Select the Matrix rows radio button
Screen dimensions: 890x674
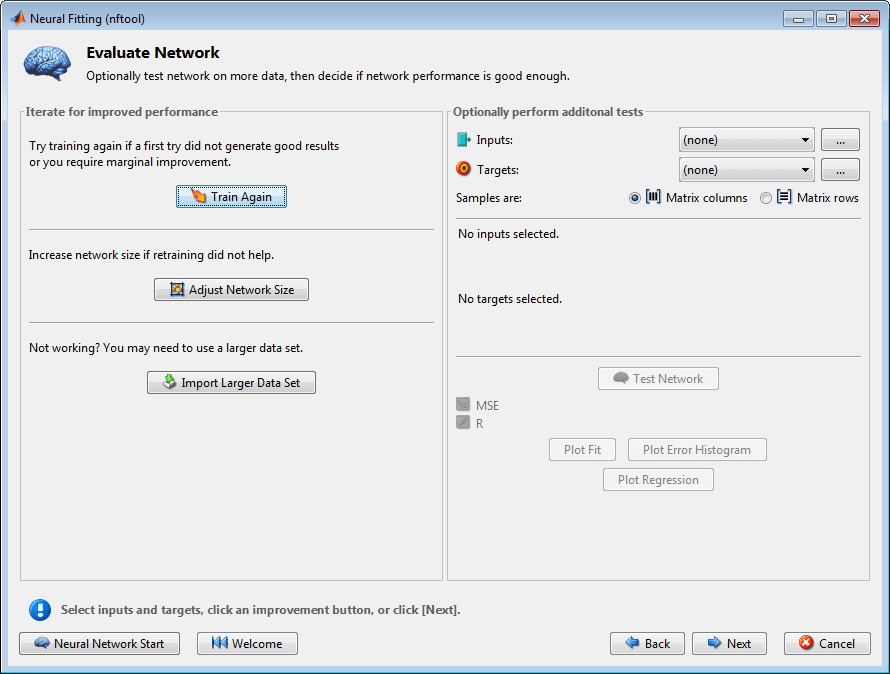click(x=766, y=198)
